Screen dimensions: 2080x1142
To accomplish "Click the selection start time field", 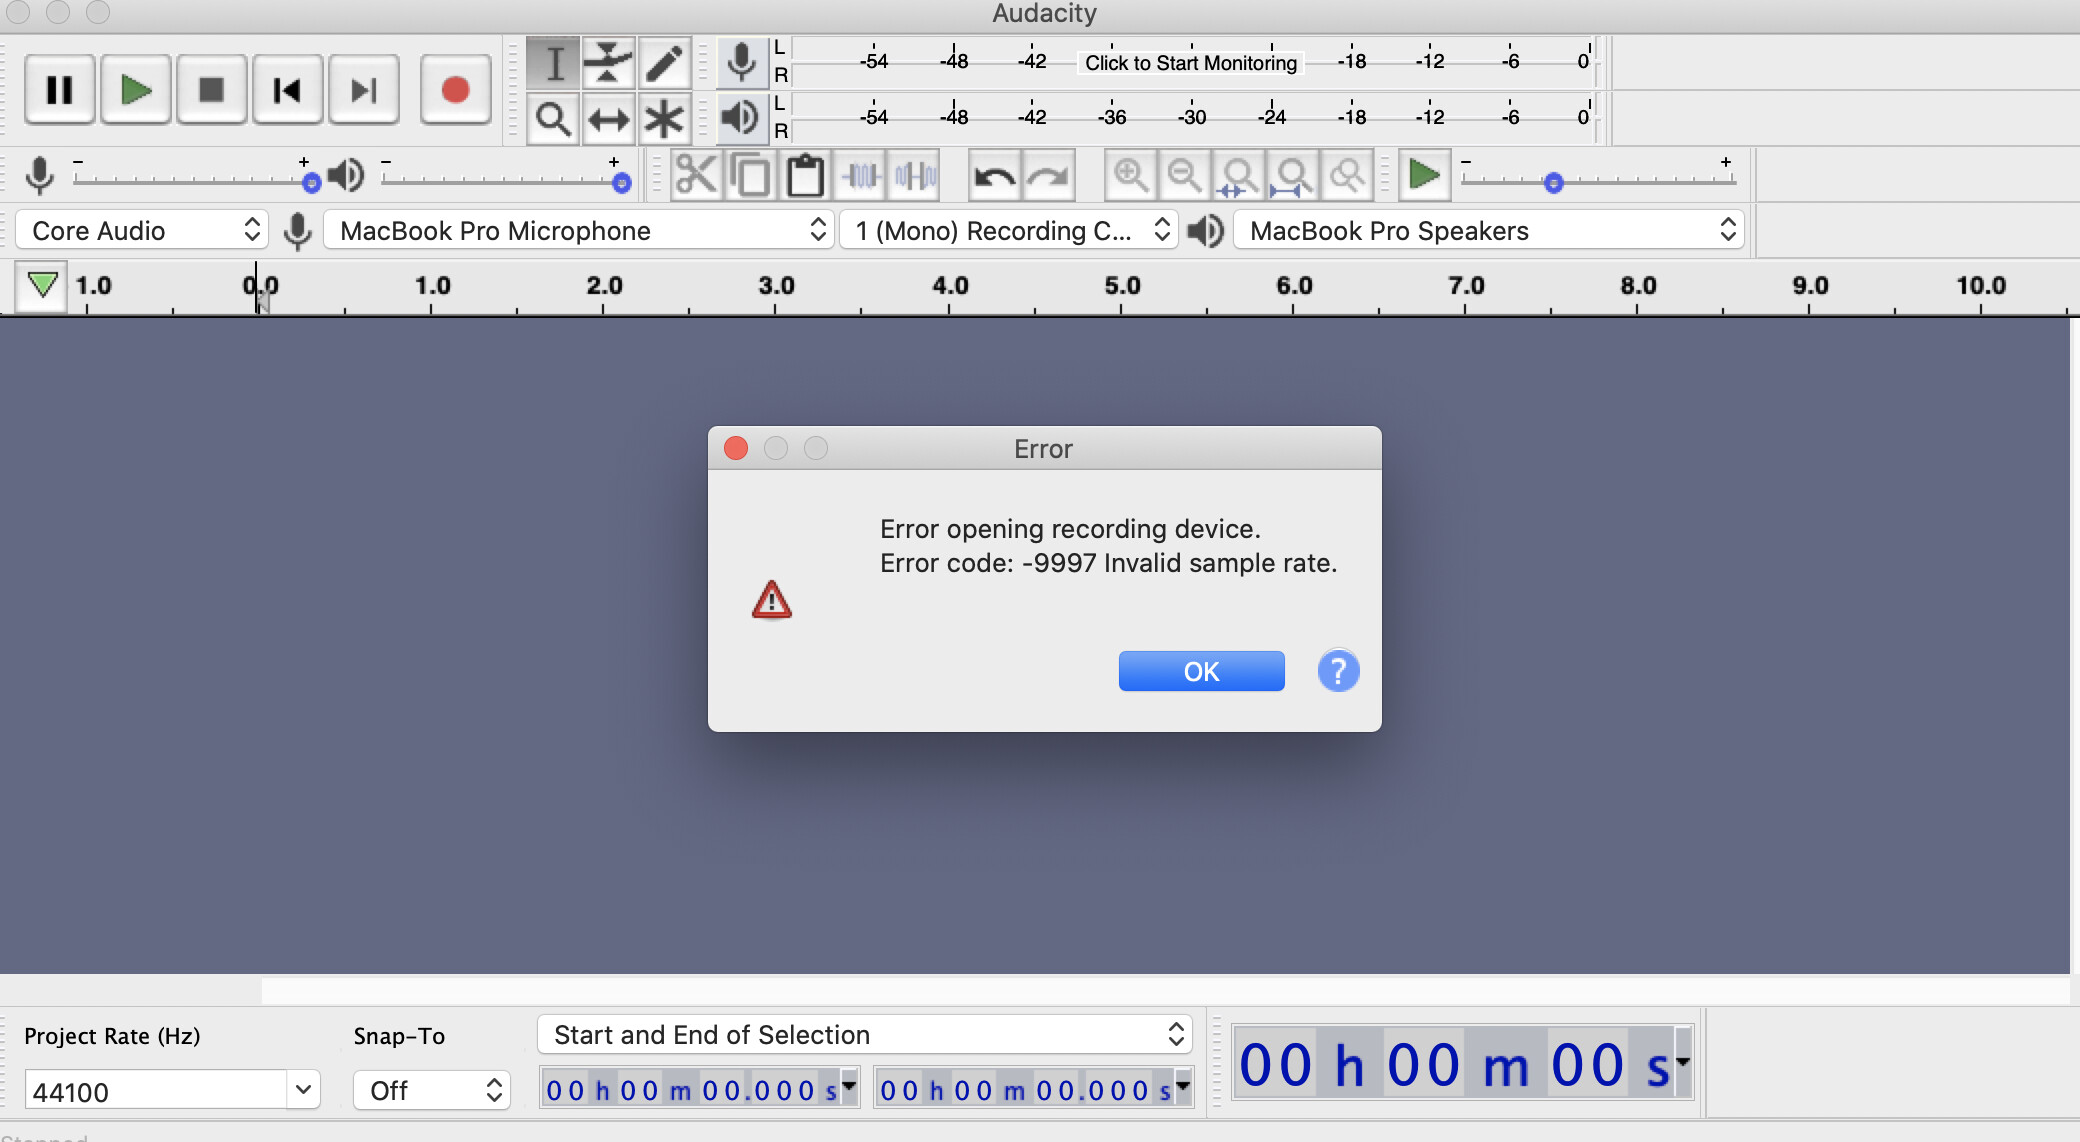I will coord(691,1089).
